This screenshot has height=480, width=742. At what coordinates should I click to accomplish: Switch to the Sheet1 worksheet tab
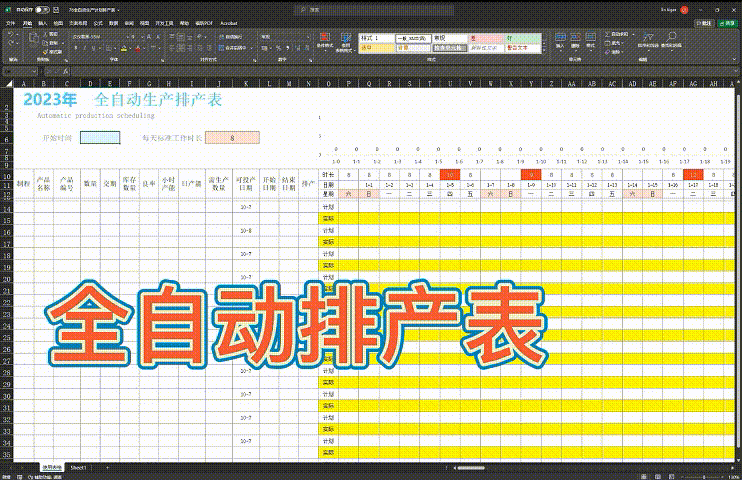[x=78, y=467]
